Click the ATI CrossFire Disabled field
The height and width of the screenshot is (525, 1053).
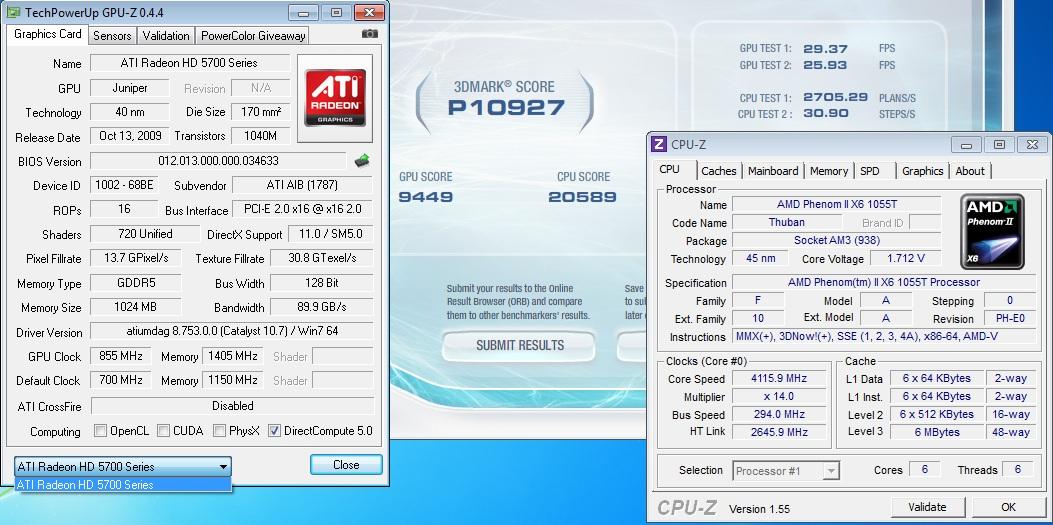(232, 406)
